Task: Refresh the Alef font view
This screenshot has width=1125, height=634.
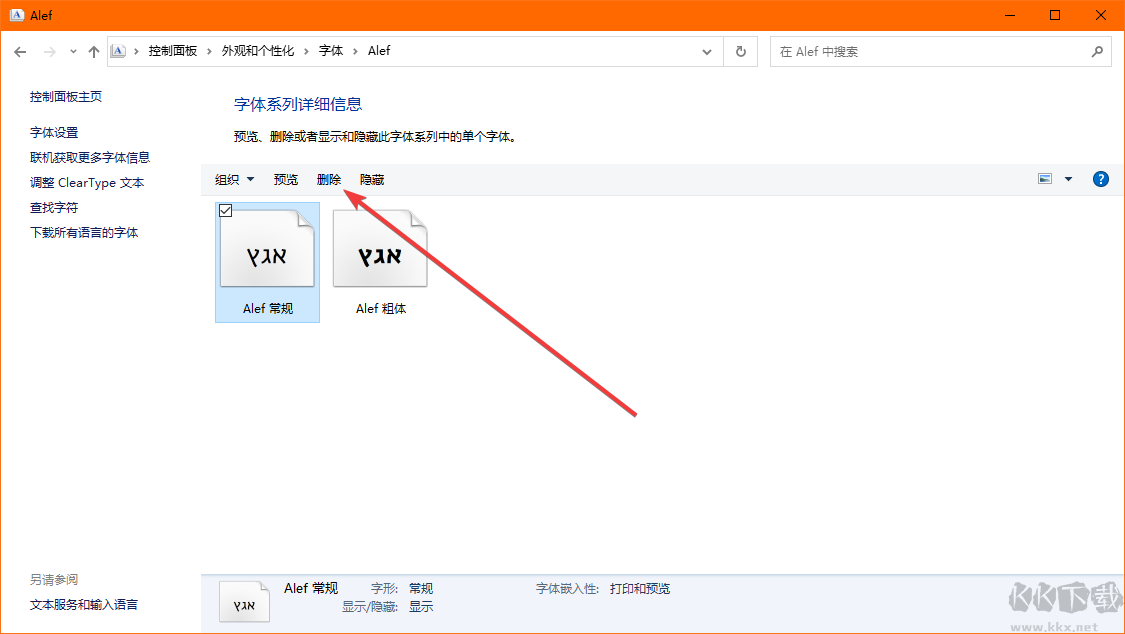Action: 740,51
